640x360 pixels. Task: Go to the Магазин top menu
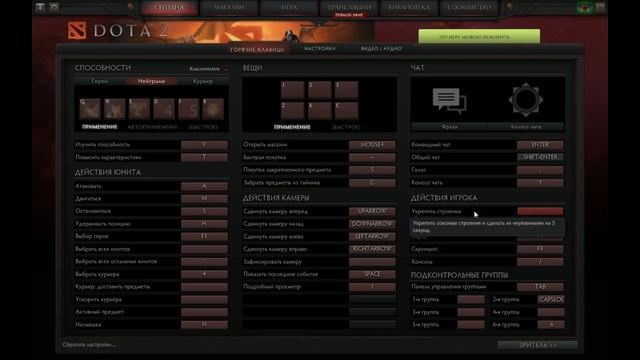(229, 7)
